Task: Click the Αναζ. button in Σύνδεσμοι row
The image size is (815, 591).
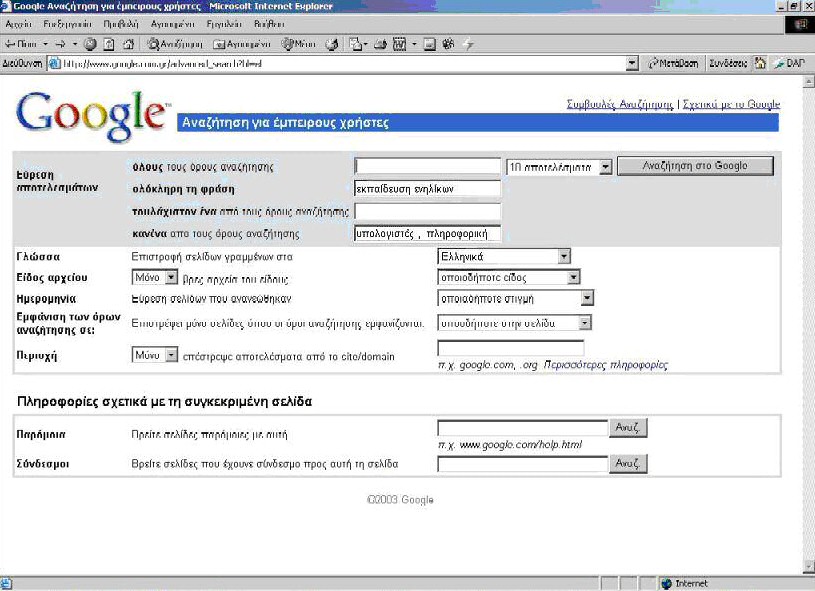Action: [628, 464]
